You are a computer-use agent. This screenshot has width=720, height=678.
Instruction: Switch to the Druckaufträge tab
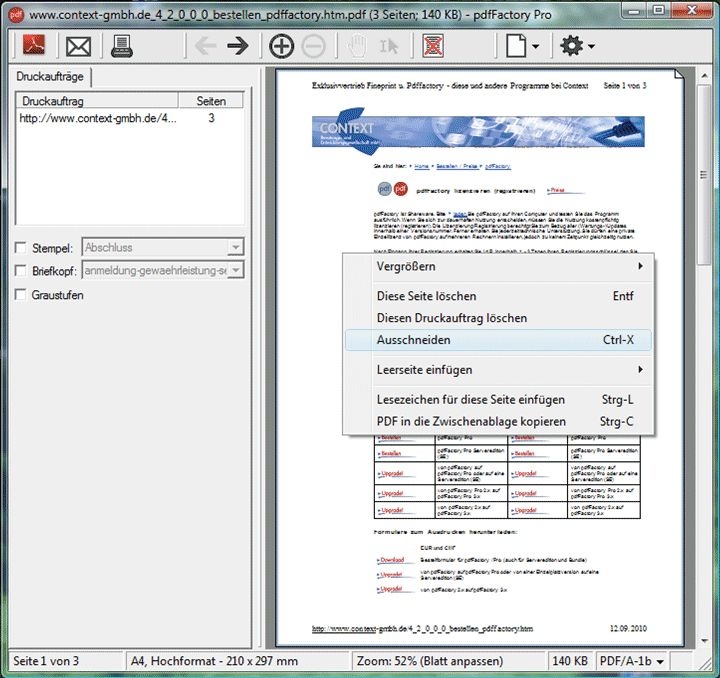pyautogui.click(x=50, y=77)
